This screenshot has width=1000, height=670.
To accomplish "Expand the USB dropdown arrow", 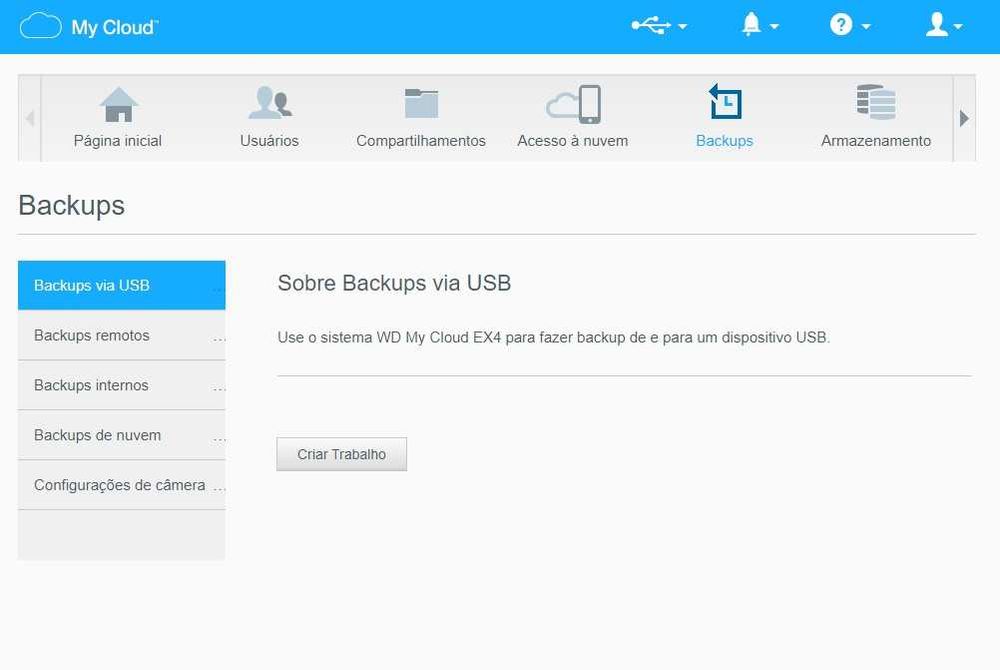I will pos(682,27).
